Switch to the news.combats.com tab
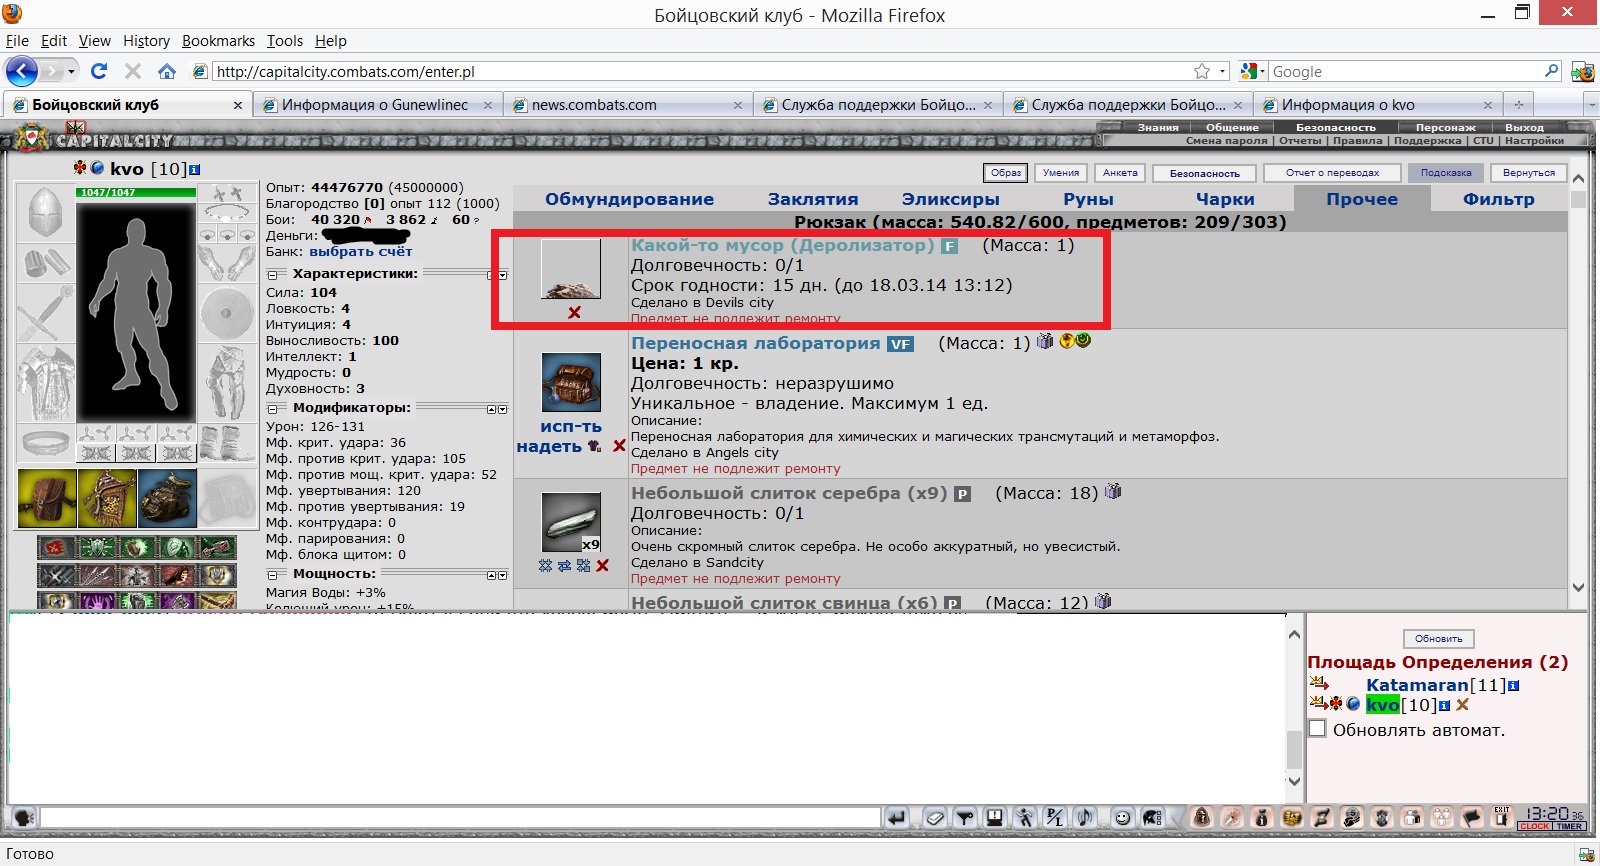This screenshot has height=866, width=1600. pyautogui.click(x=628, y=105)
